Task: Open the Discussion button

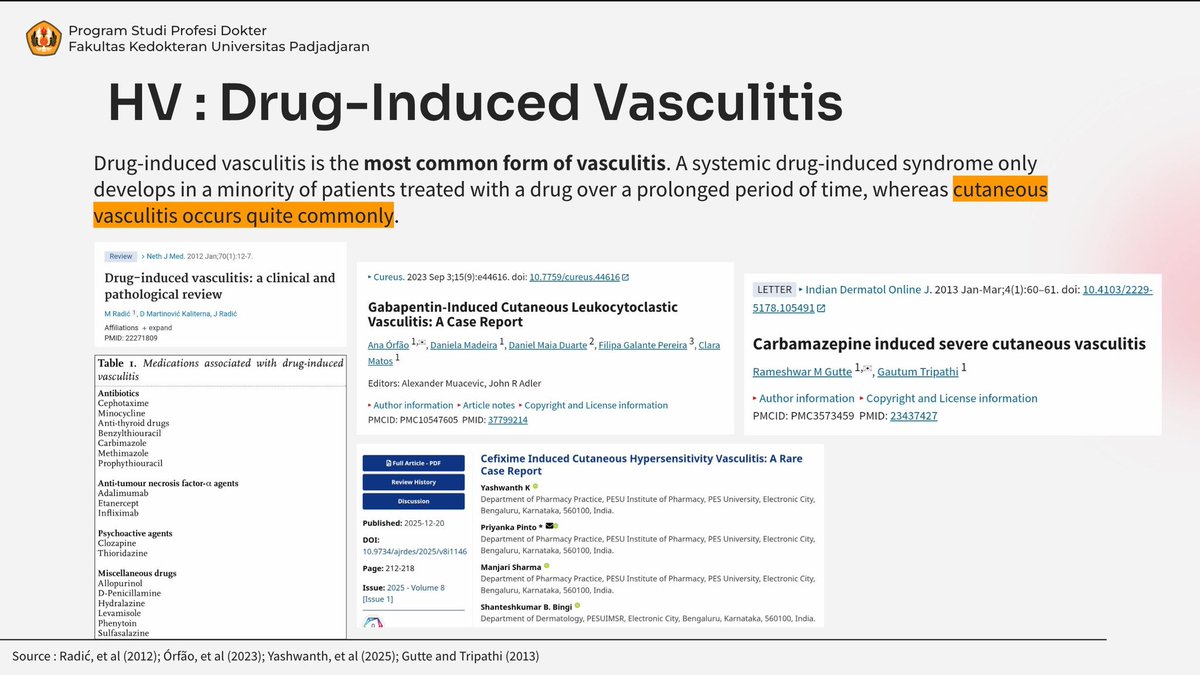Action: 413,501
